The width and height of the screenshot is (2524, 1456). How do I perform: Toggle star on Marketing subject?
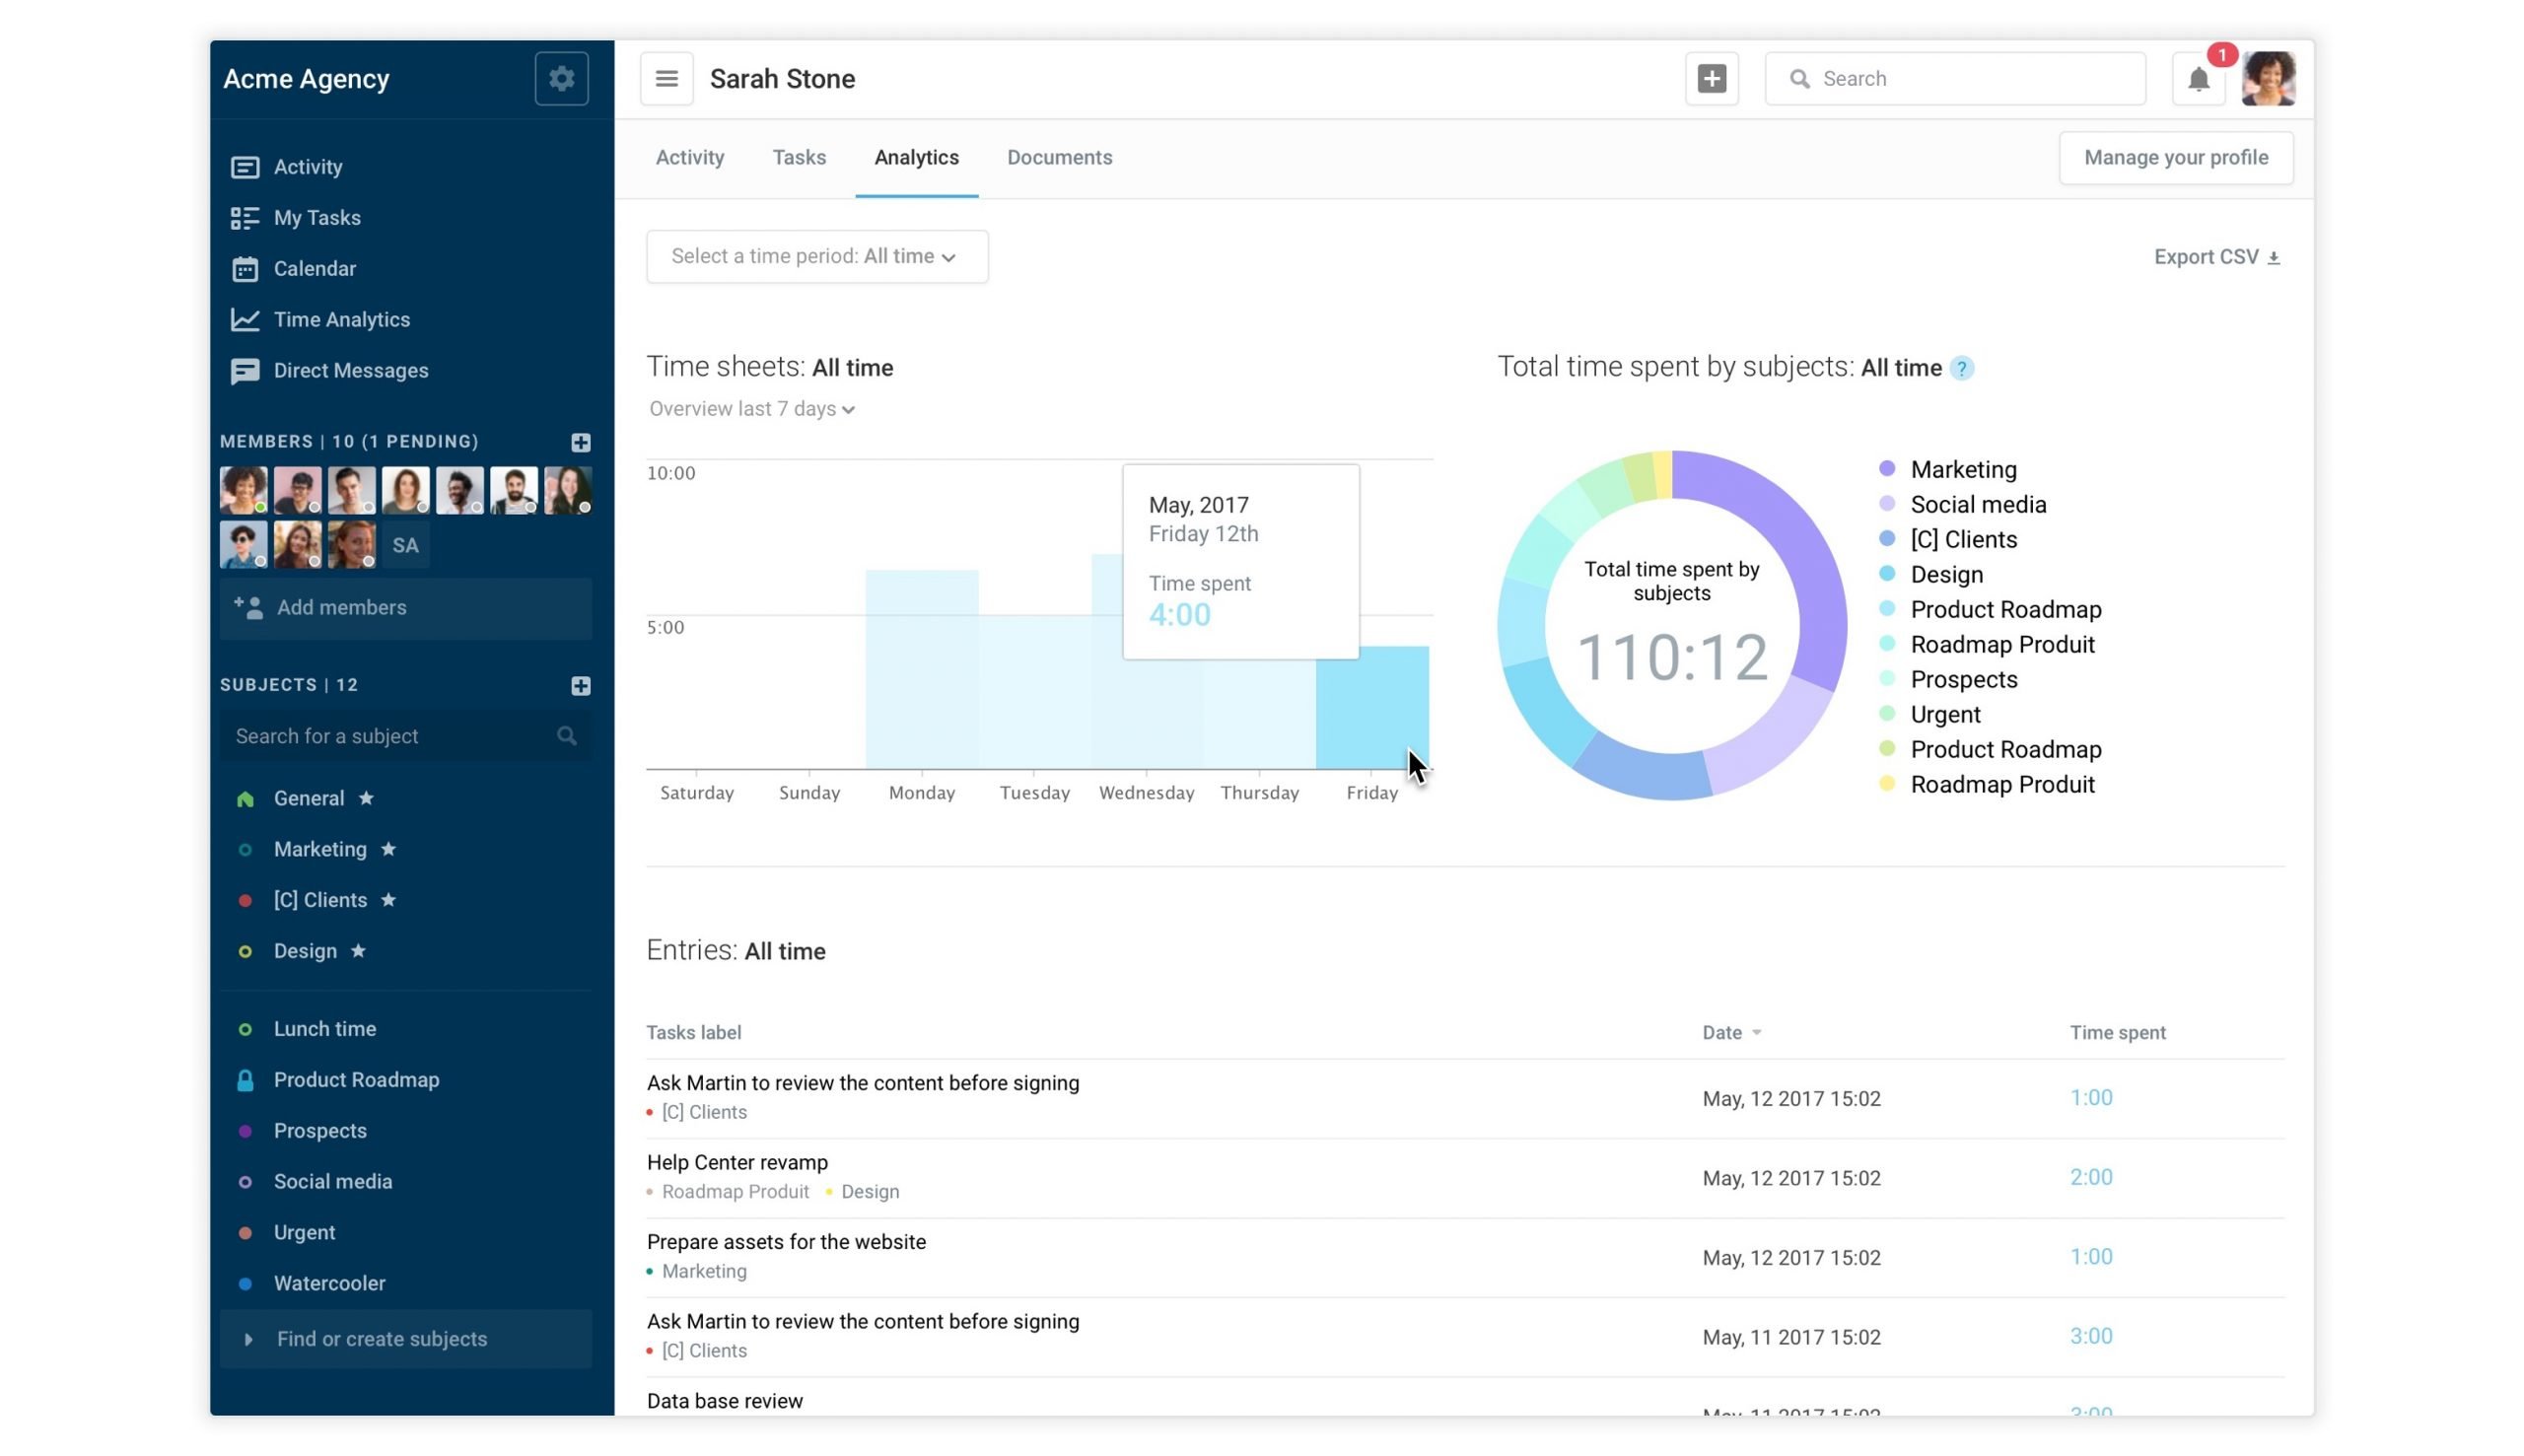(388, 849)
